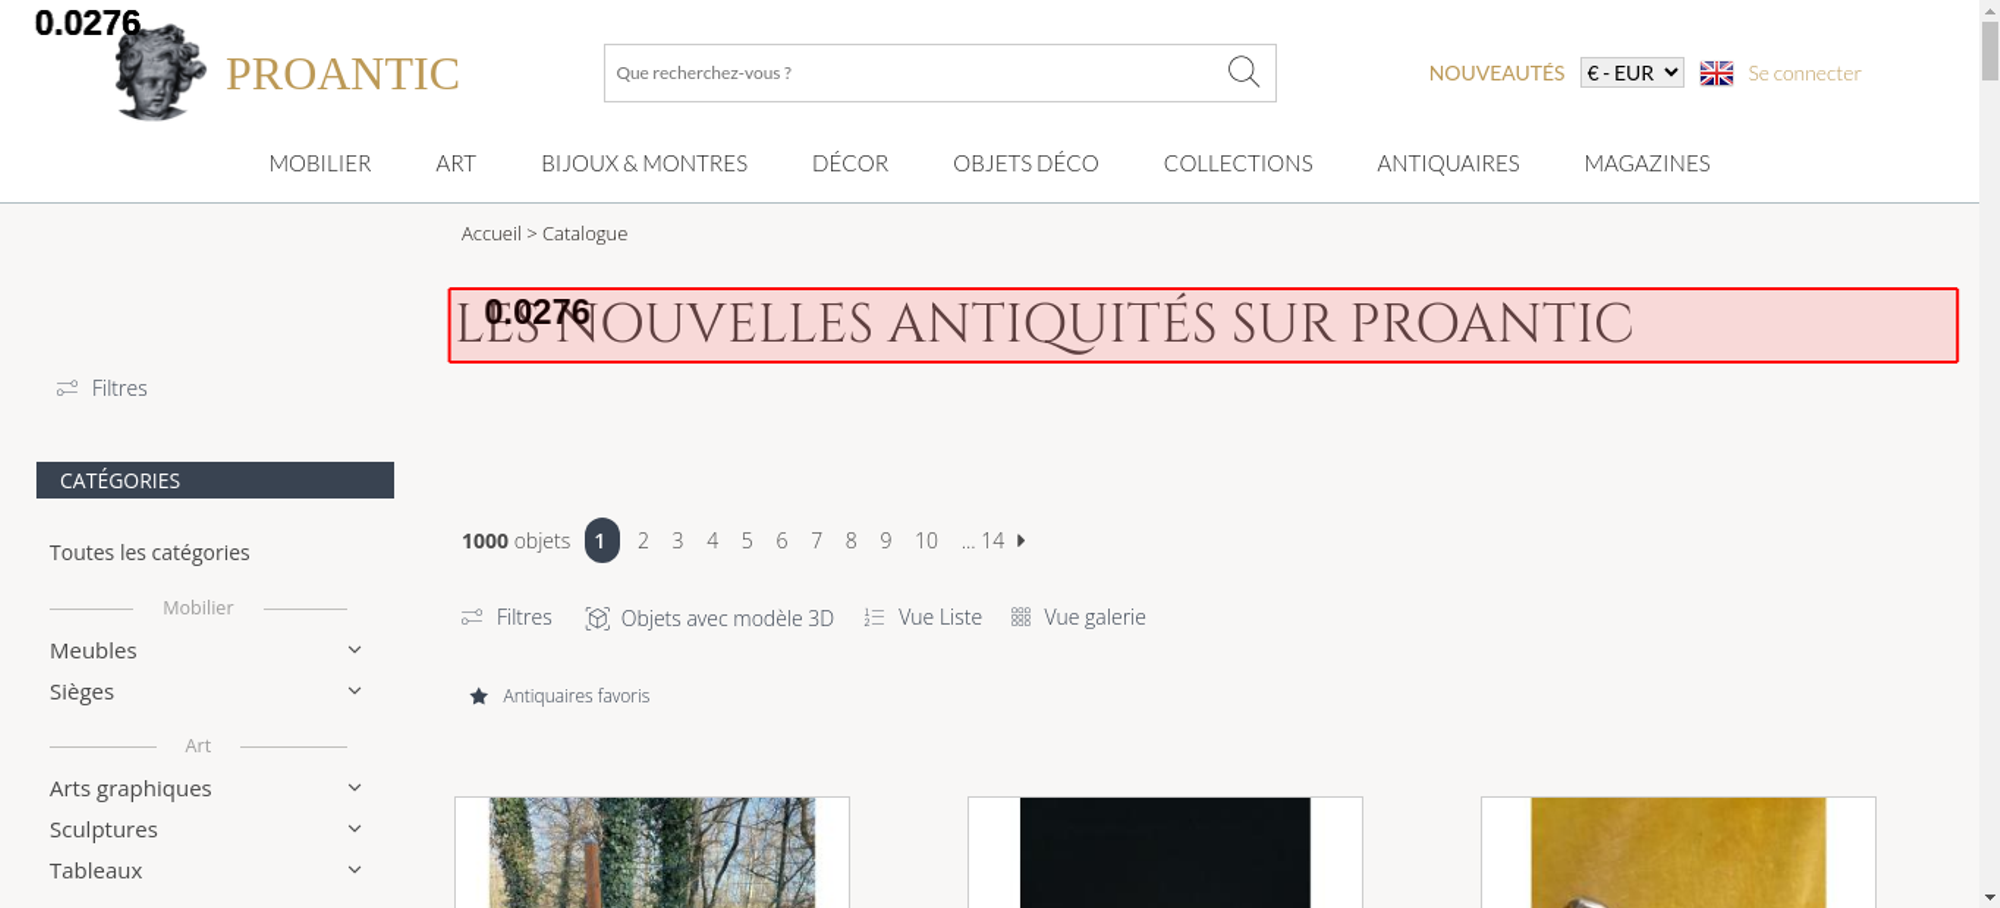Switch to Vue Liste view
This screenshot has height=908, width=2000.
pos(923,617)
